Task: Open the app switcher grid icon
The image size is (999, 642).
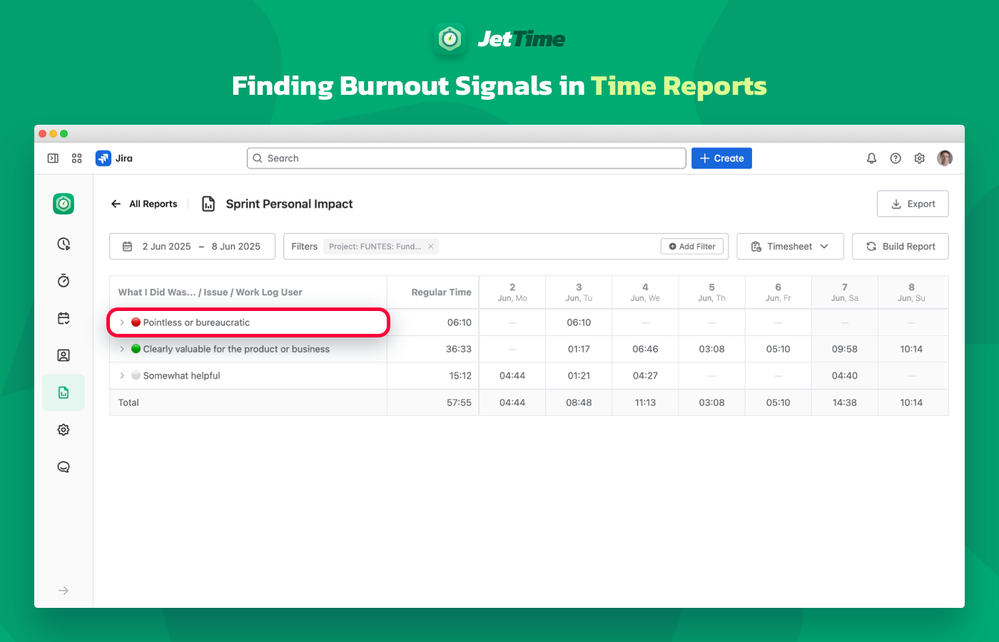Action: 76,158
